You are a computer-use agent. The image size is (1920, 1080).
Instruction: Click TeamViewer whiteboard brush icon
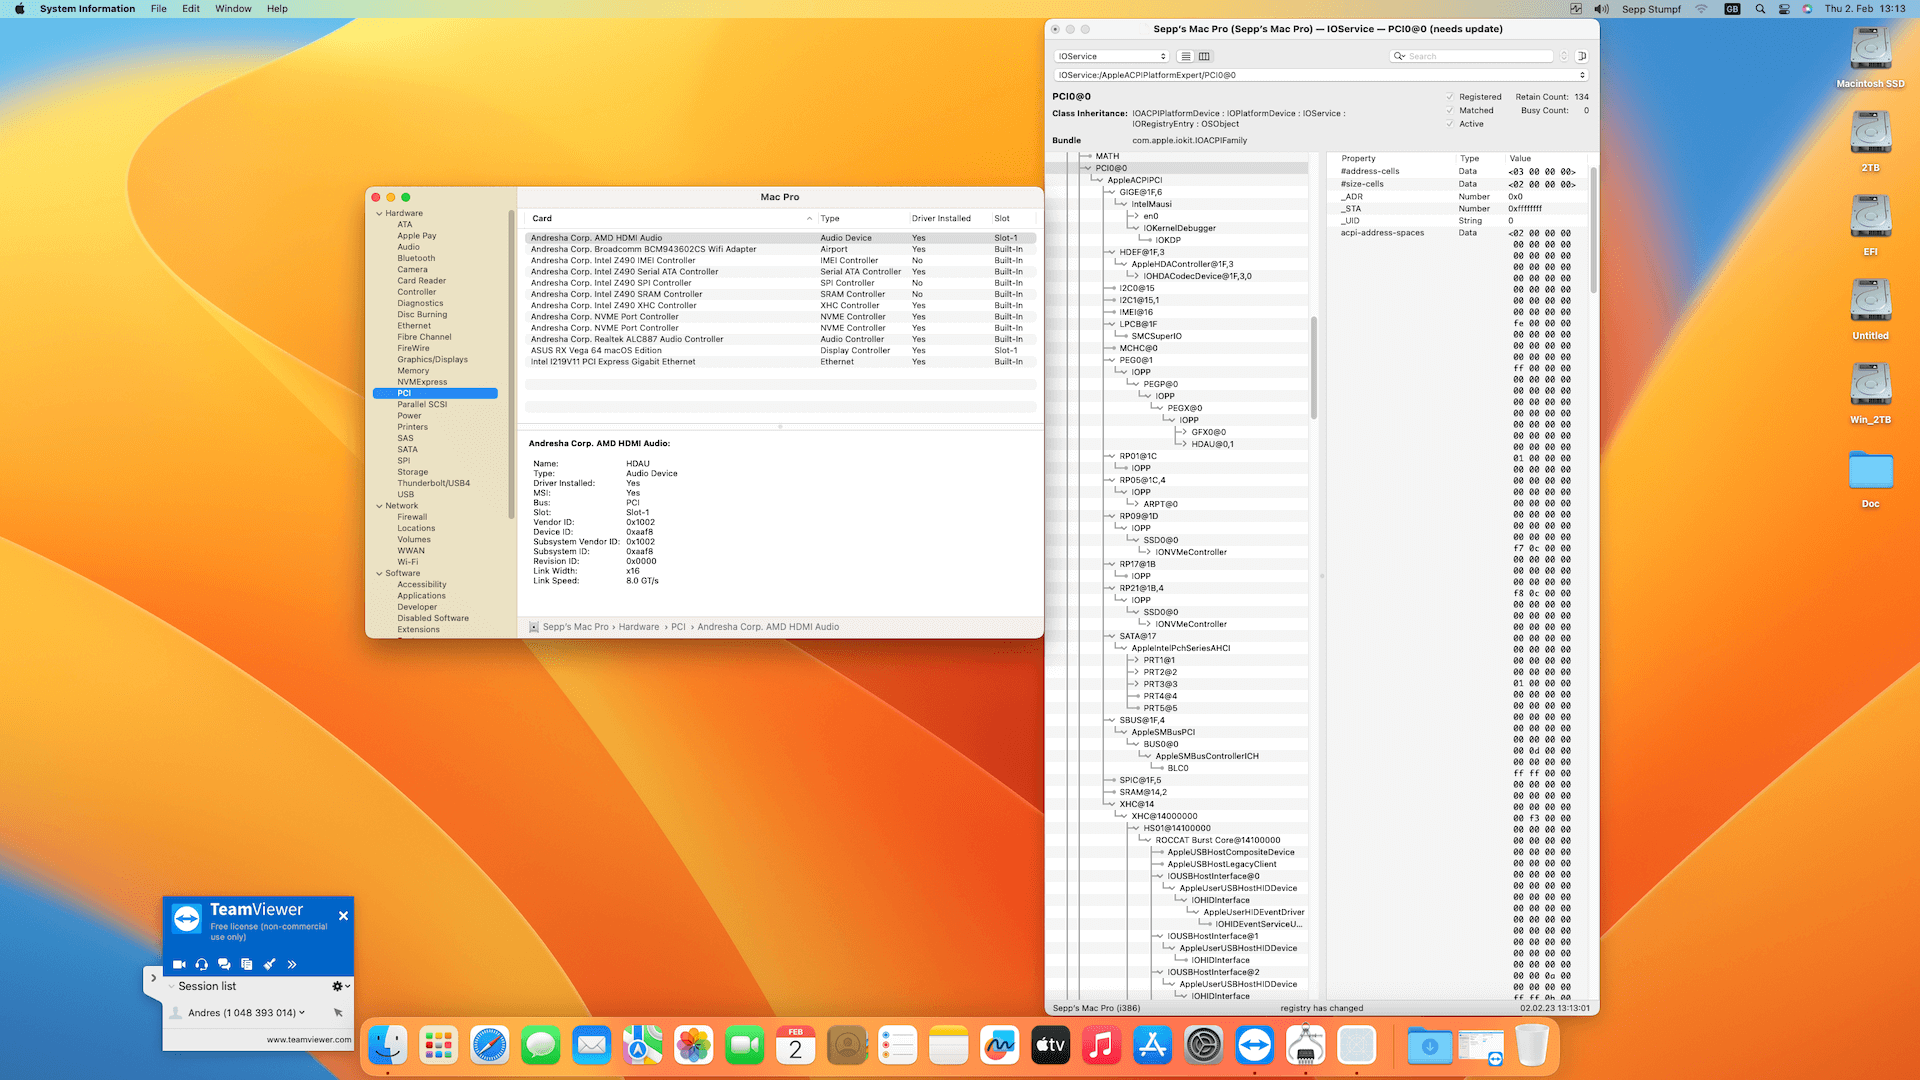[269, 964]
